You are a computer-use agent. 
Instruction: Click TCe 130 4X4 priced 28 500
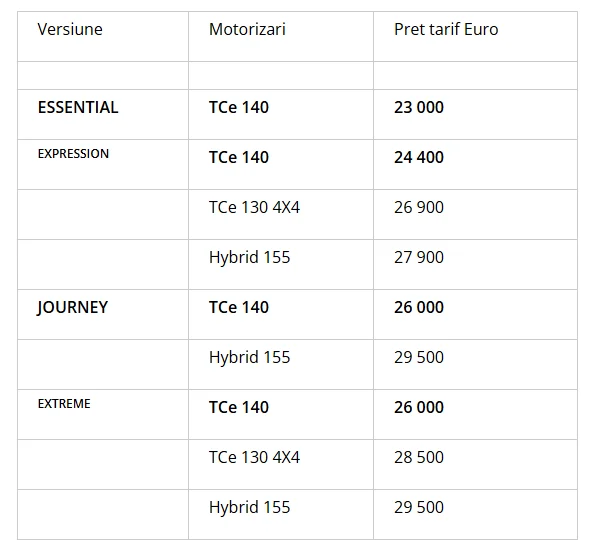point(254,457)
